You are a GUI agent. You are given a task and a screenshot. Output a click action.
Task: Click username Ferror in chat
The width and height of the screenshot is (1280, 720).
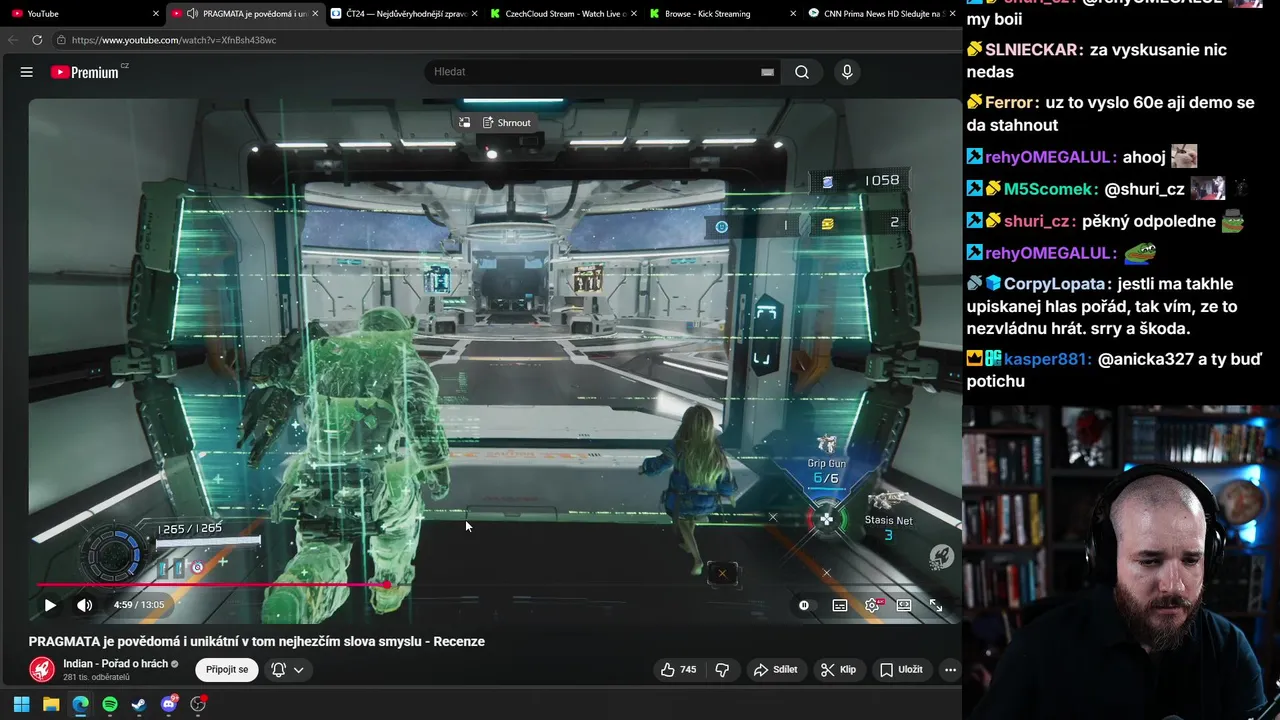[1008, 103]
